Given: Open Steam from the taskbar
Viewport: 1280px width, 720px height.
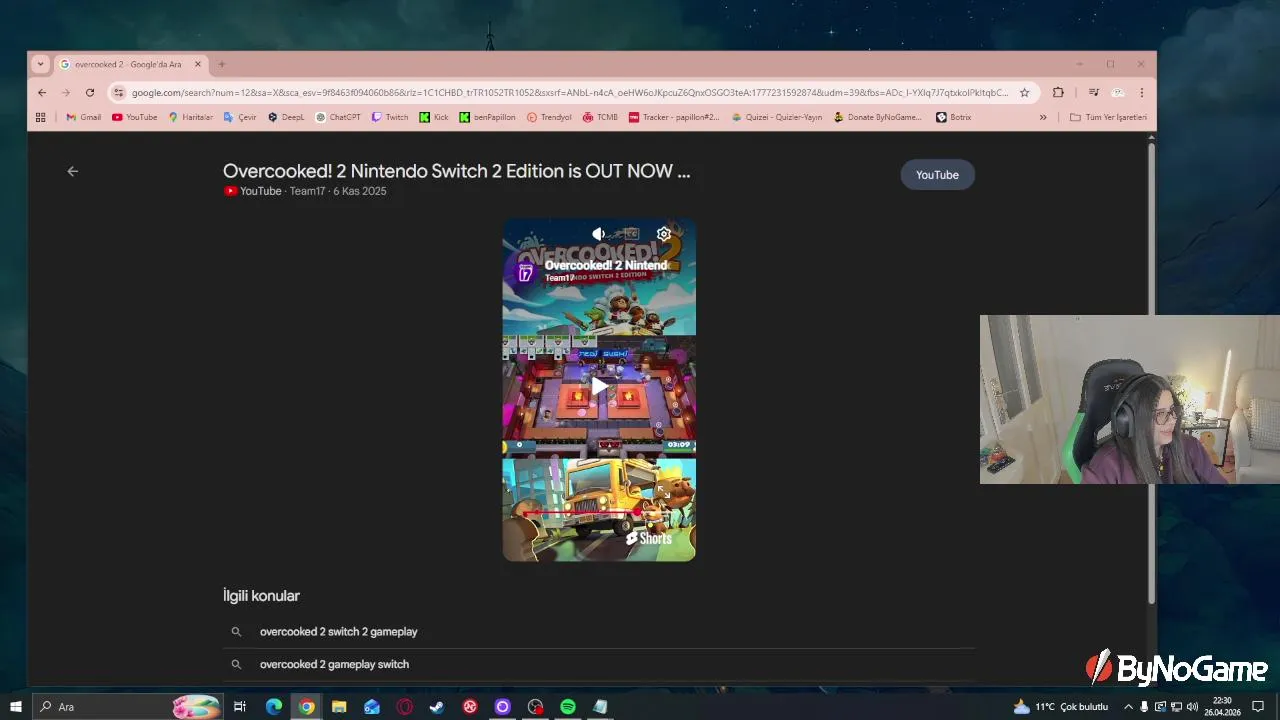Looking at the screenshot, I should [437, 707].
